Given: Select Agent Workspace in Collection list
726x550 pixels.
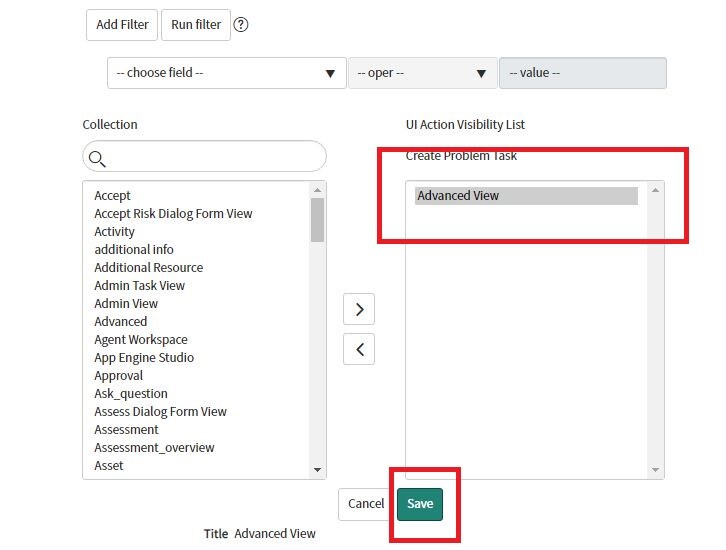Looking at the screenshot, I should (x=141, y=340).
